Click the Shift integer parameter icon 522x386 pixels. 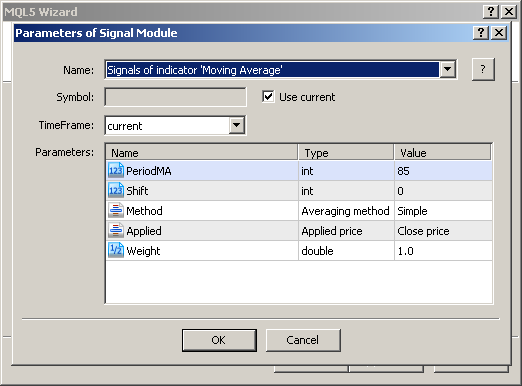(116, 191)
